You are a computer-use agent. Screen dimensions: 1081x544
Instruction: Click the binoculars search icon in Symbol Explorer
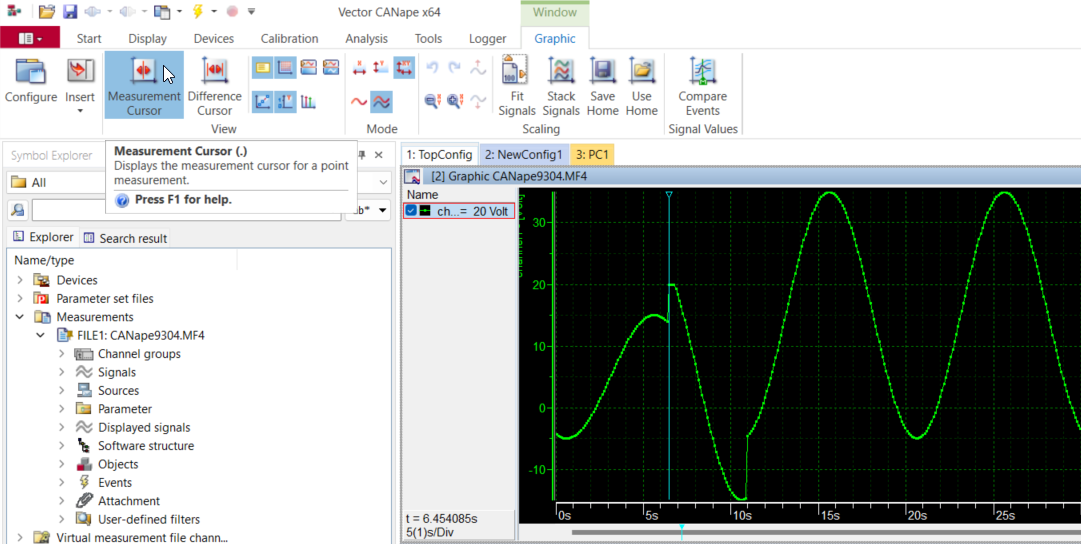[x=19, y=210]
